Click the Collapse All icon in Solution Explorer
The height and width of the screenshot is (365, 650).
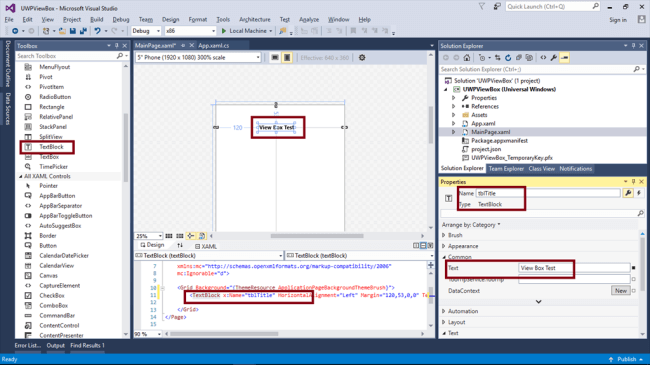click(x=519, y=58)
